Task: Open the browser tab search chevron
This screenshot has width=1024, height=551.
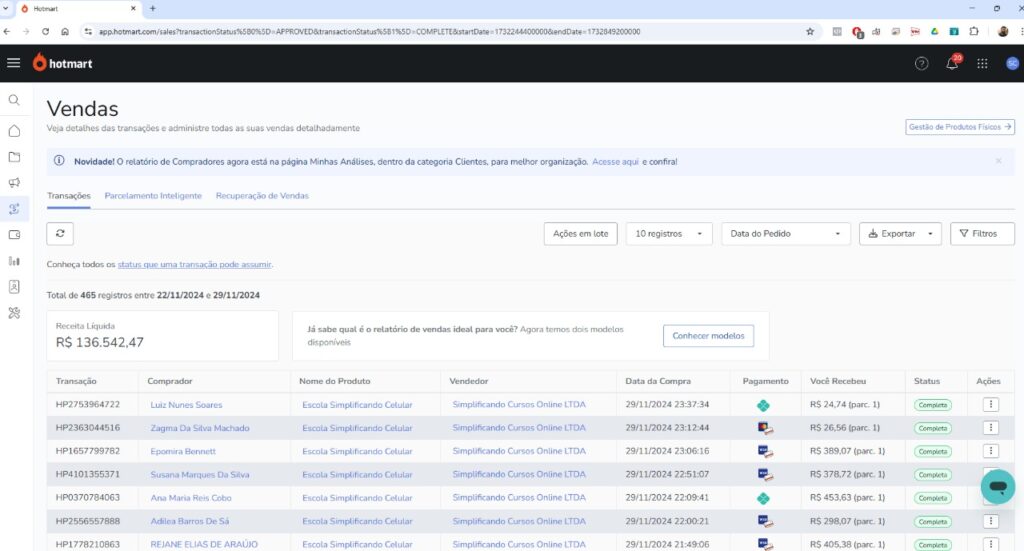Action: [6, 8]
